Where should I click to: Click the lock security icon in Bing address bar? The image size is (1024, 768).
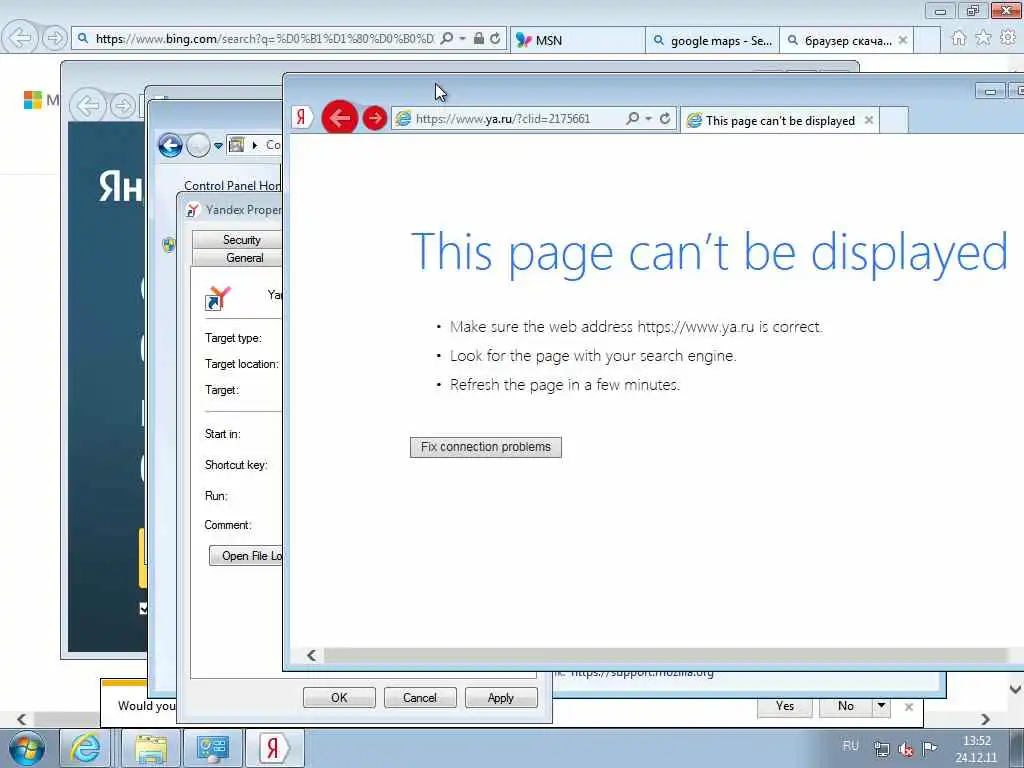[479, 39]
